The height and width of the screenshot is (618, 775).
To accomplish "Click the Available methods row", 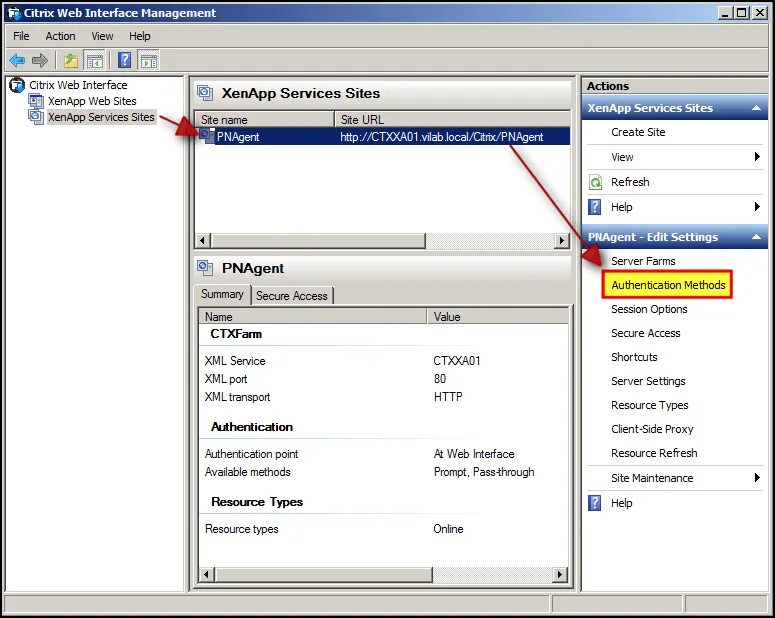I will point(384,472).
